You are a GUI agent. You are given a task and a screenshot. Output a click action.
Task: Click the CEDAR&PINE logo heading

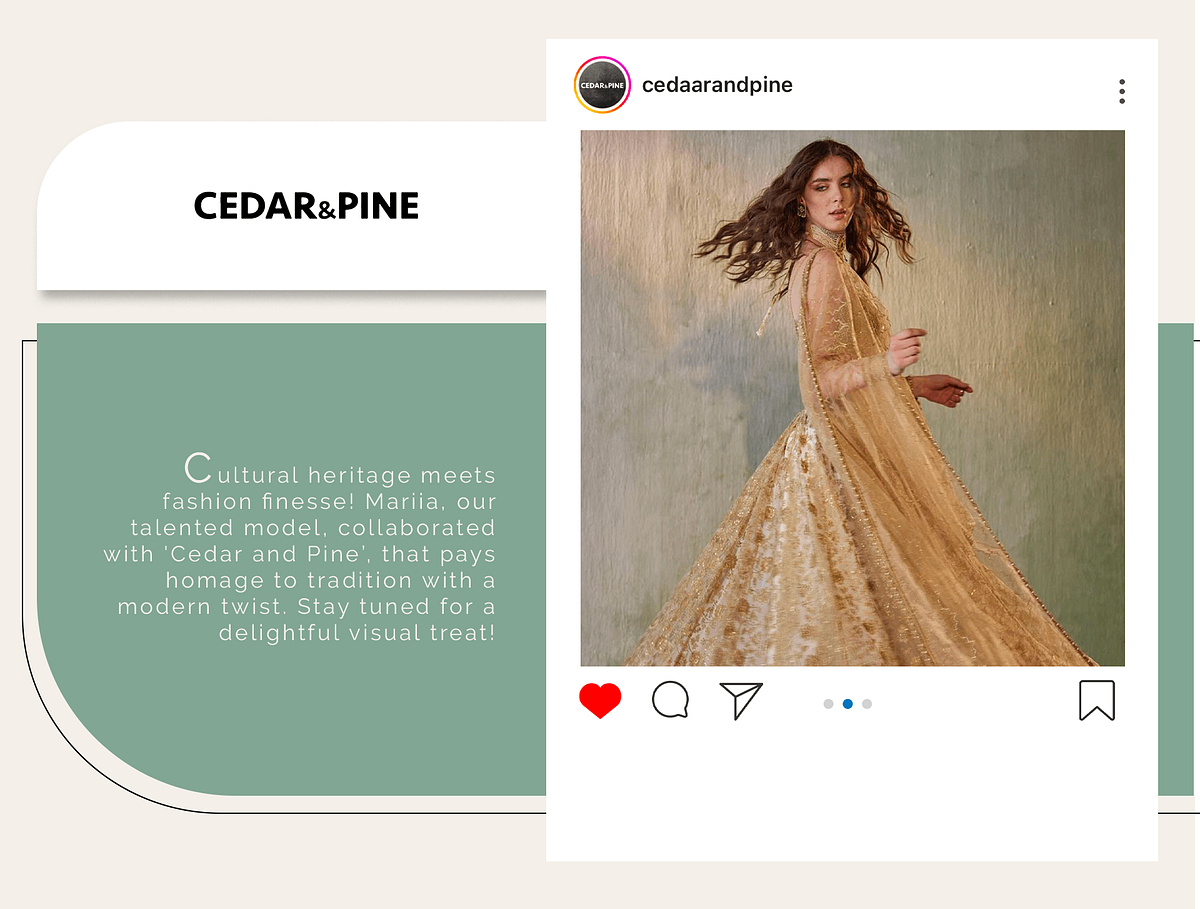[306, 206]
